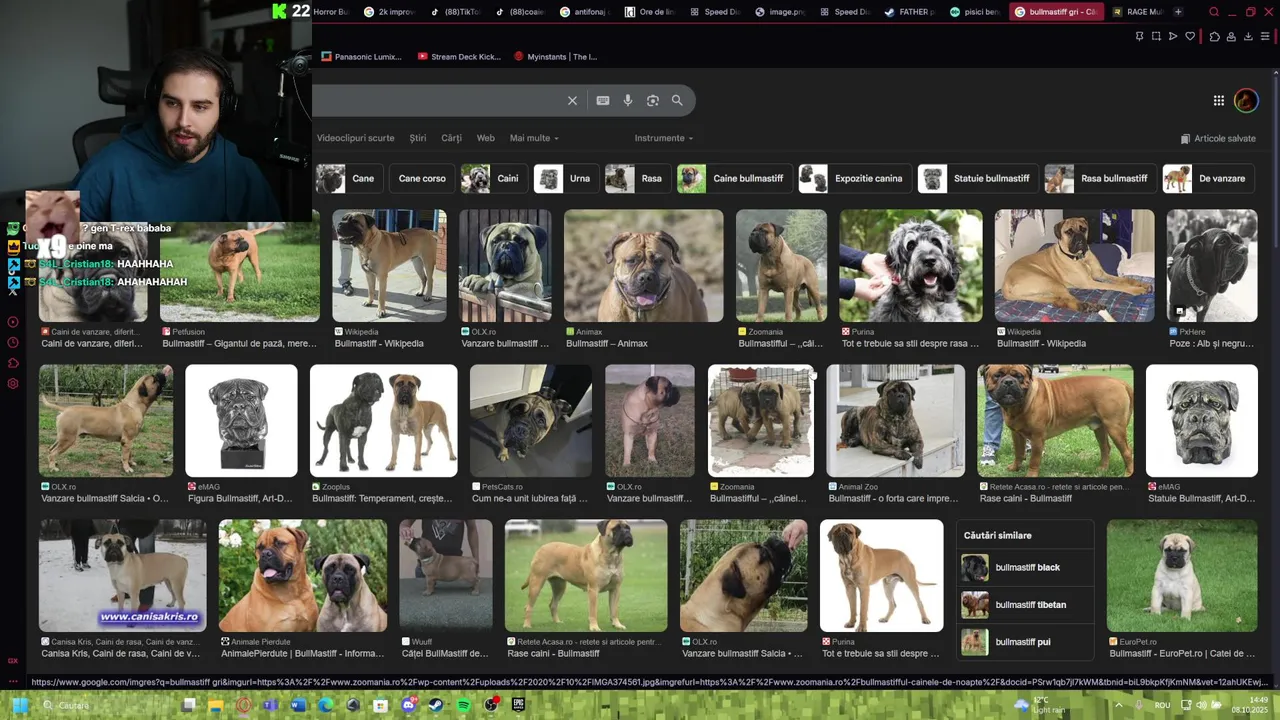Open the sidebar settings gear icon
The height and width of the screenshot is (720, 1280).
coord(13,384)
